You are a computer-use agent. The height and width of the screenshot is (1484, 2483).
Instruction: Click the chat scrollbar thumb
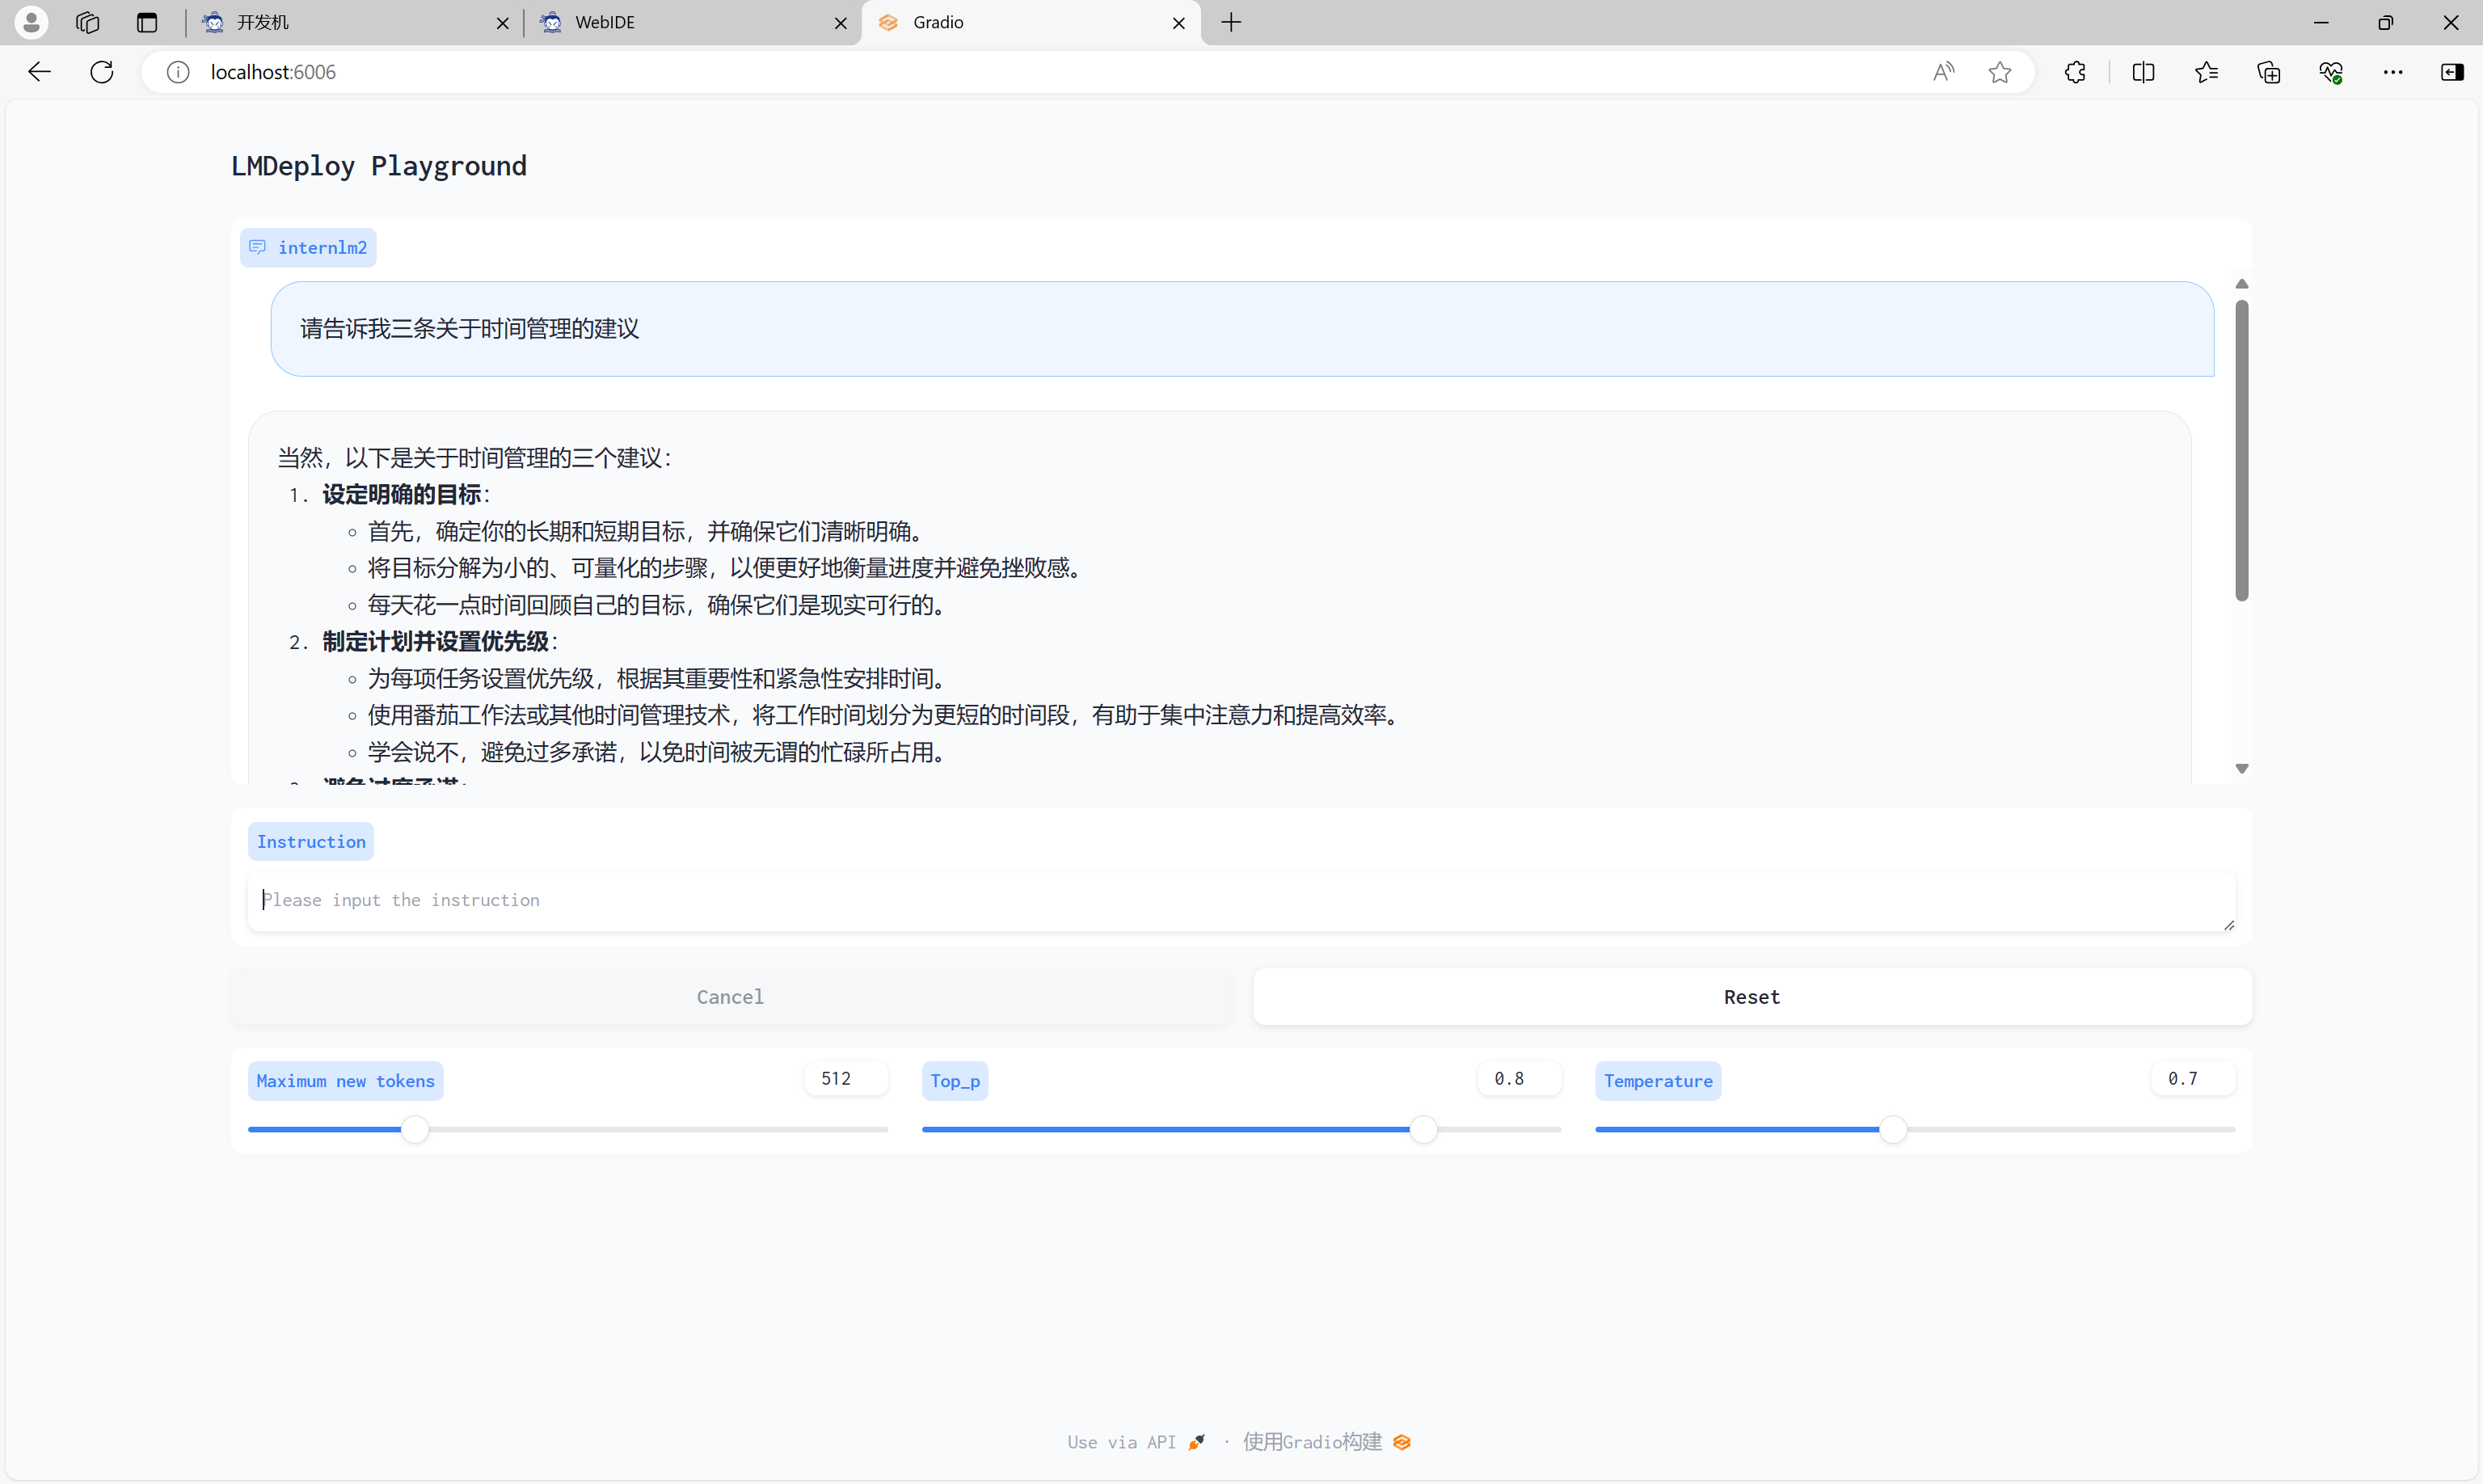[2242, 450]
